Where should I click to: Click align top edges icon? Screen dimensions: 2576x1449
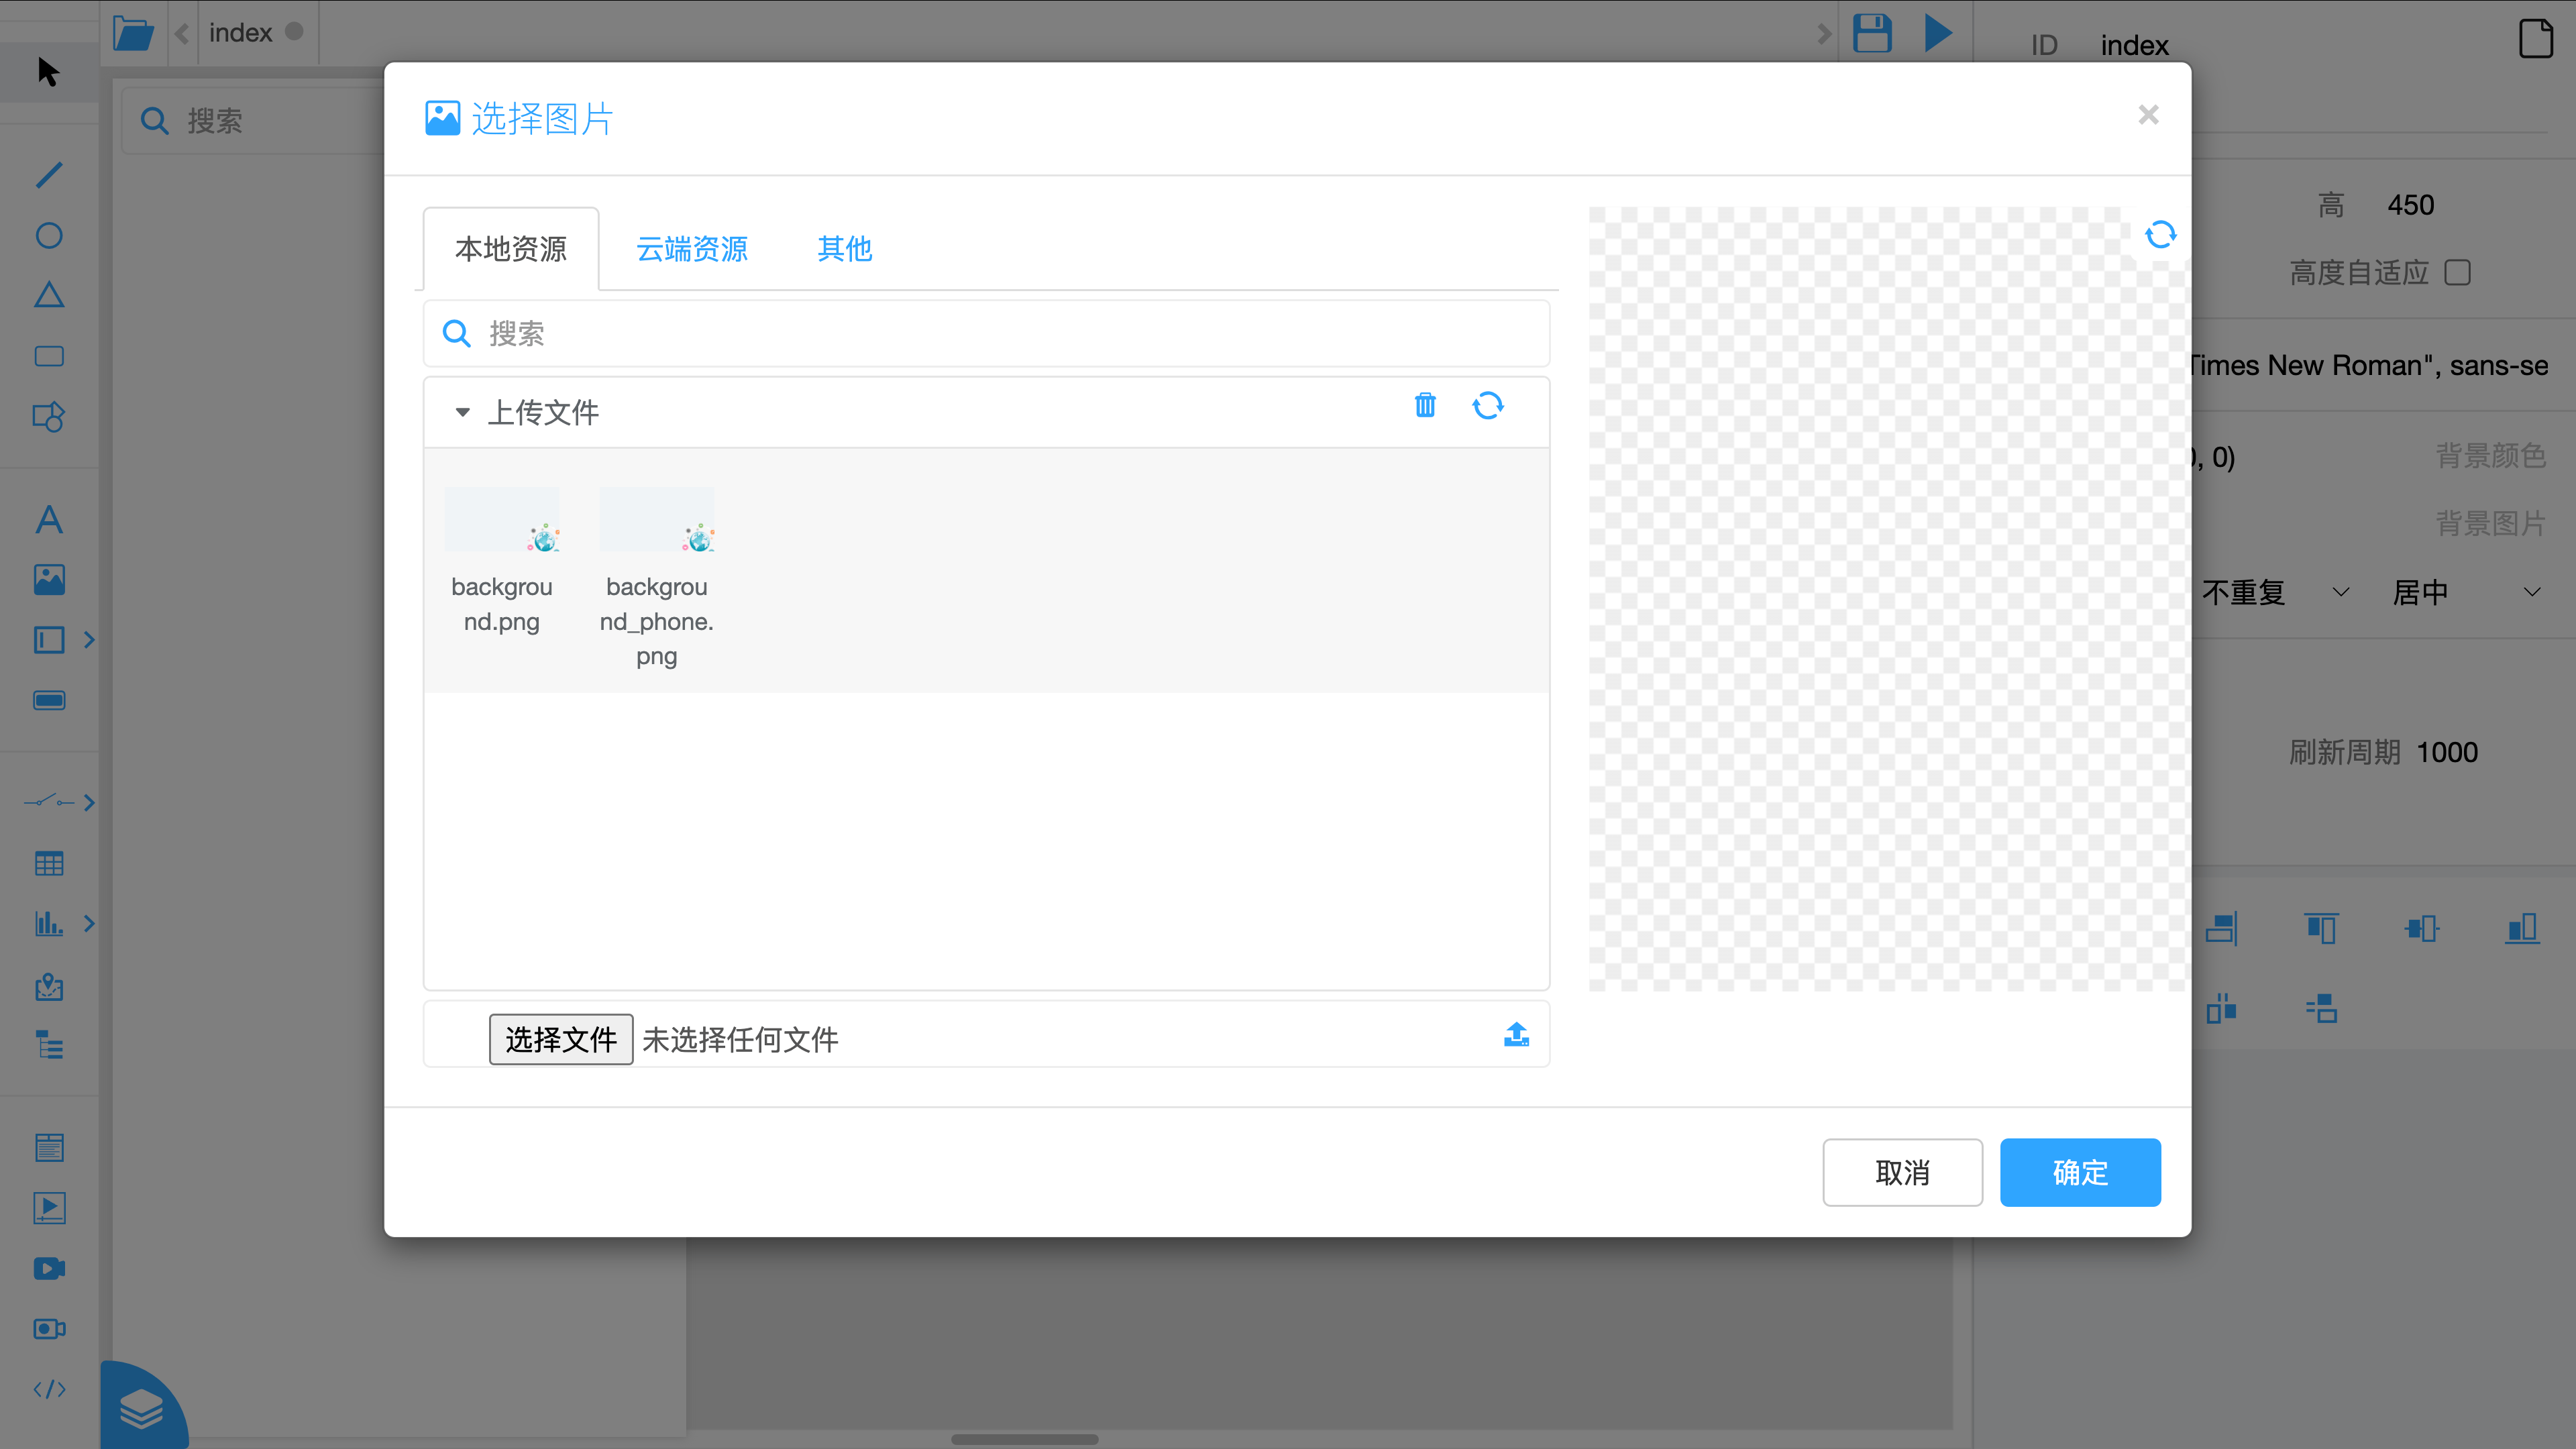click(2321, 928)
